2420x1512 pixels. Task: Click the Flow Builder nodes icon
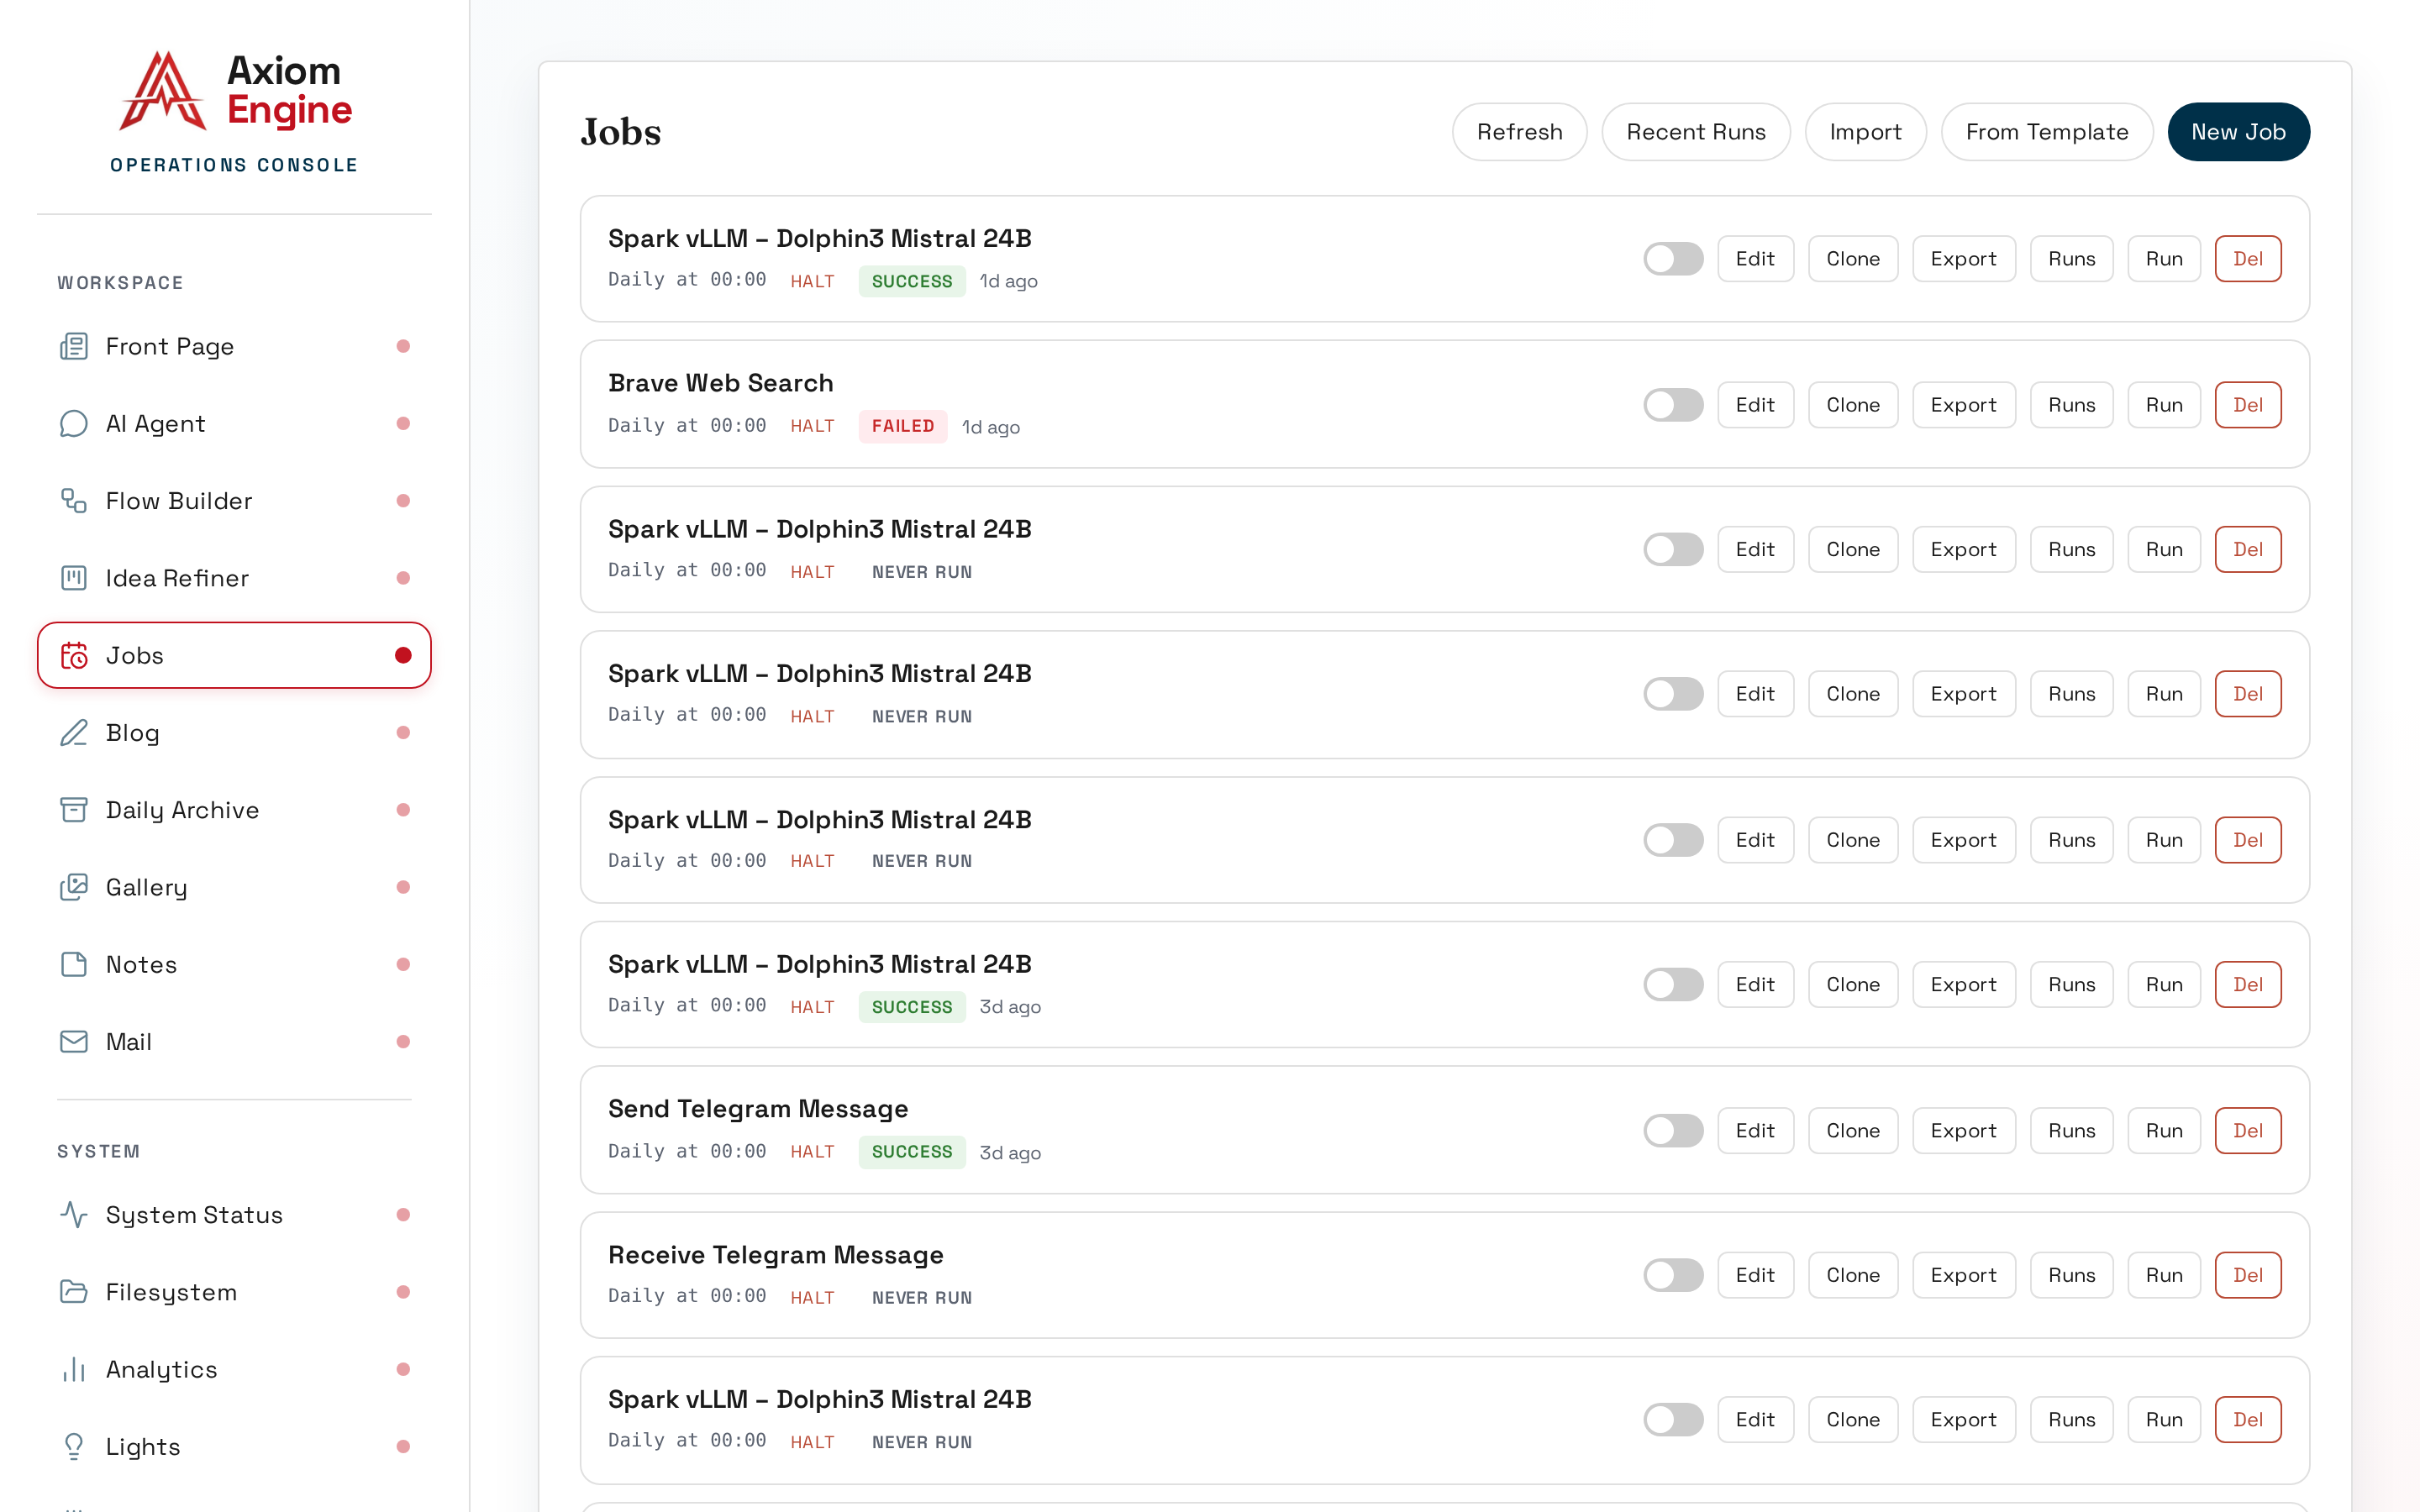pos(74,501)
